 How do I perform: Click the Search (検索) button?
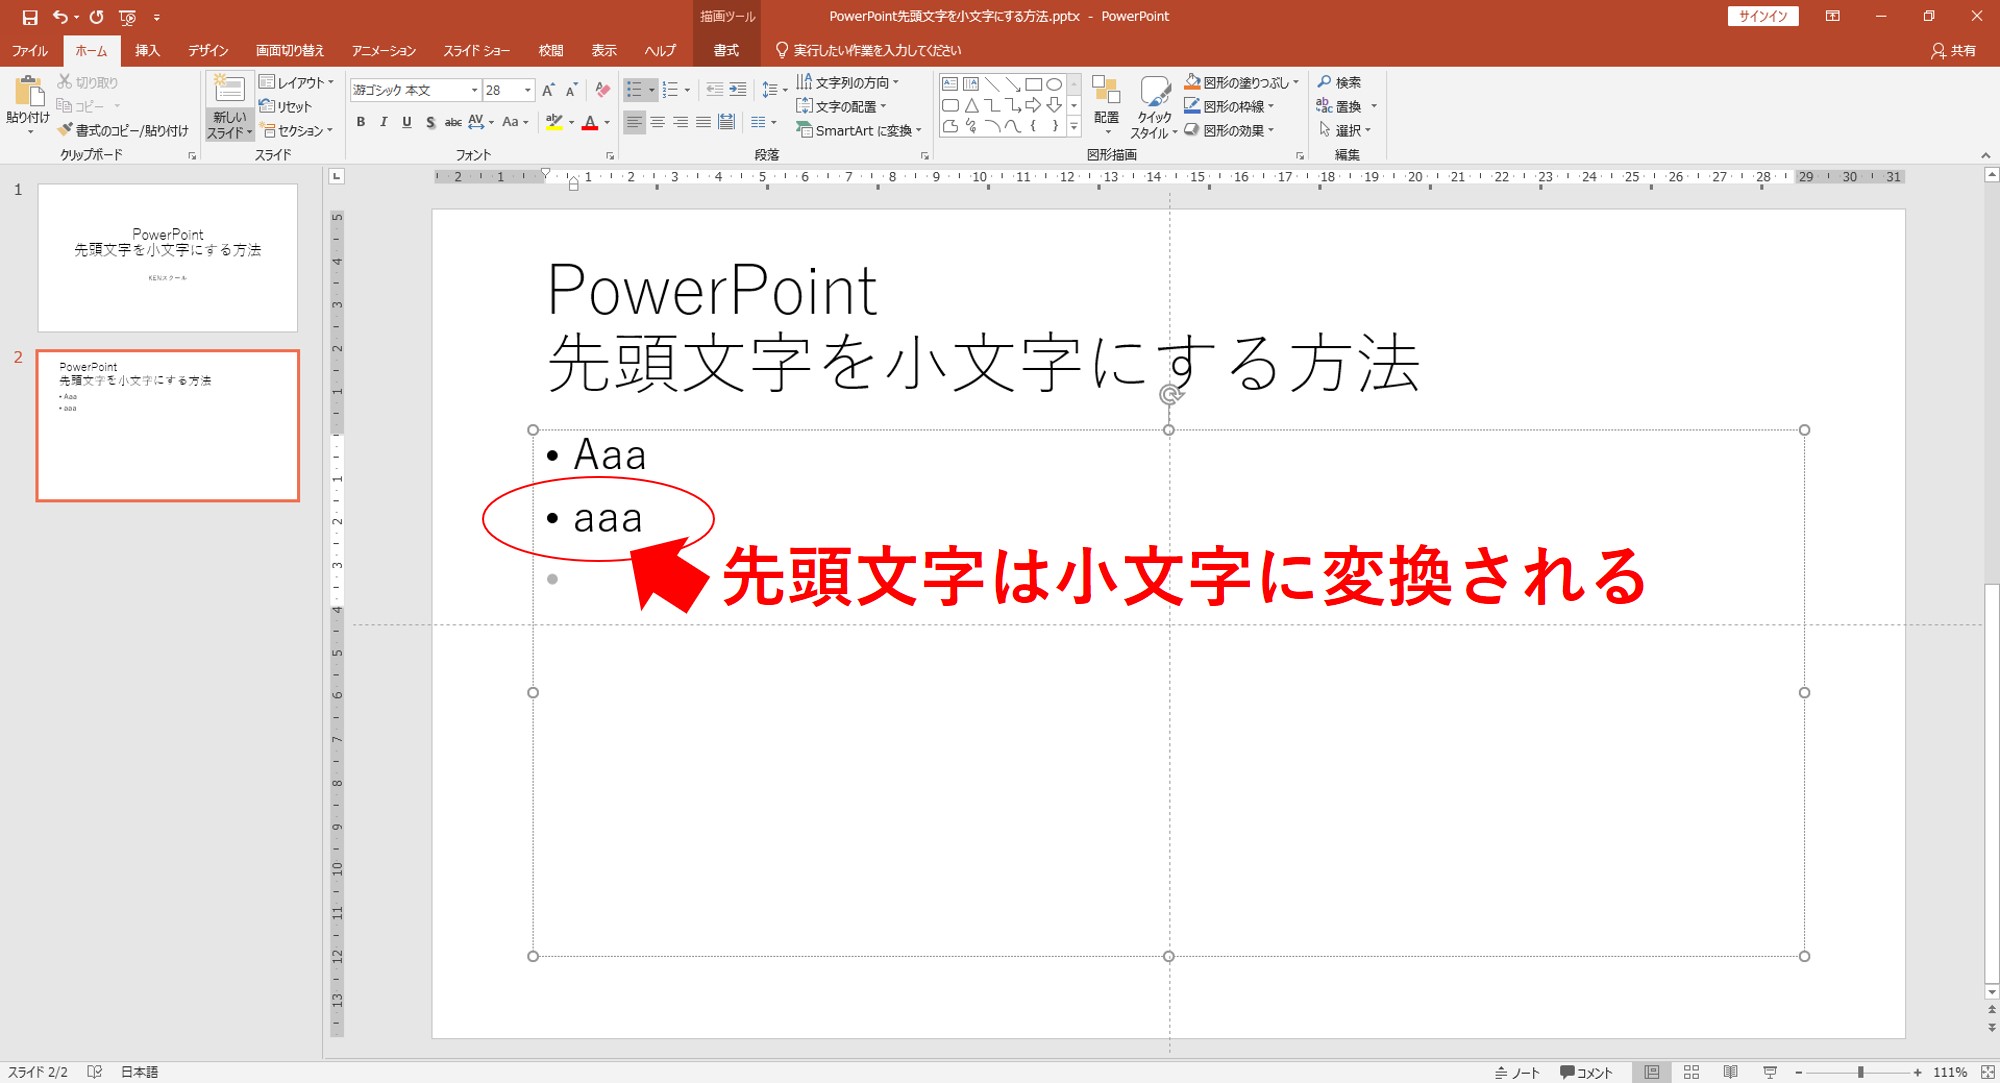(1339, 82)
